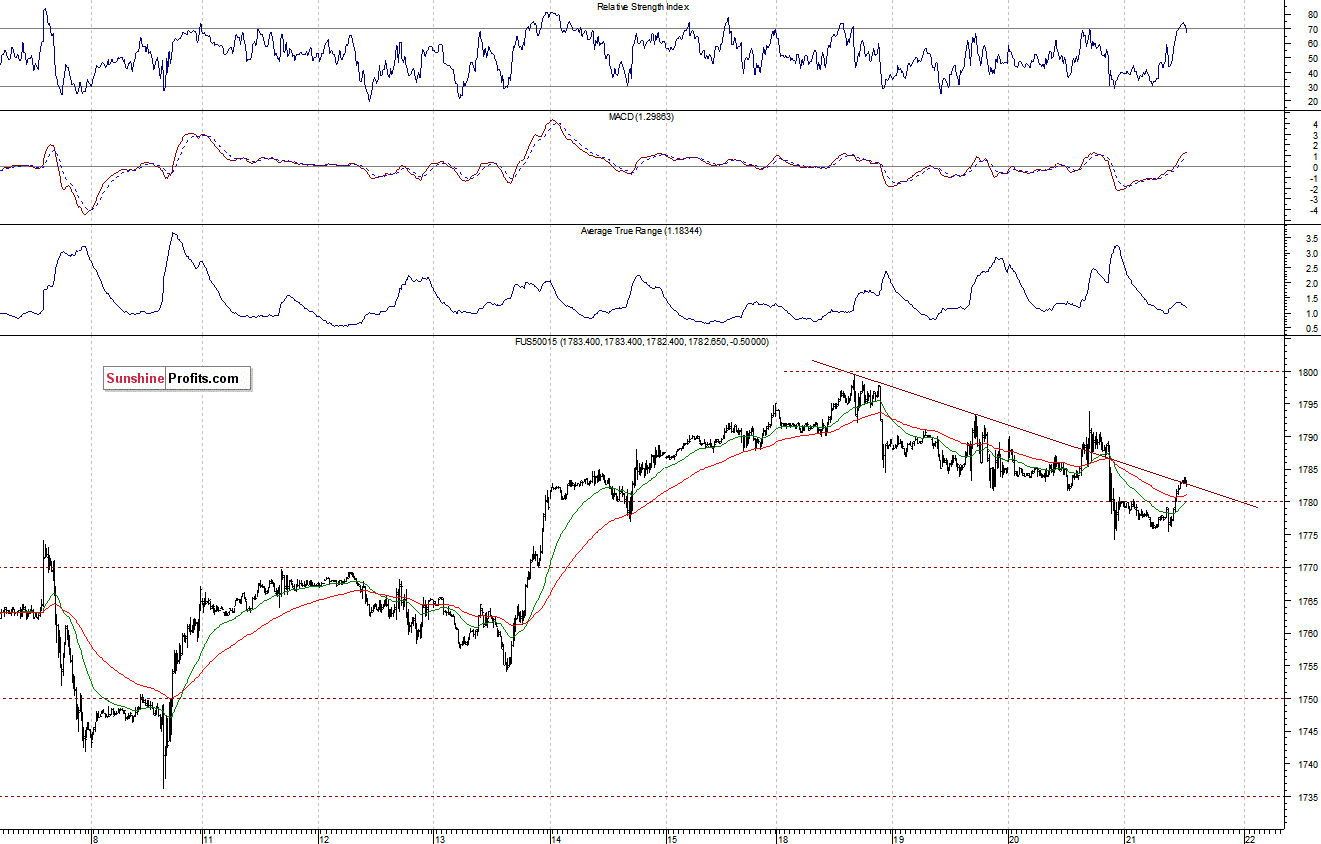
Task: Click the 1760 price axis label
Action: pos(1307,634)
